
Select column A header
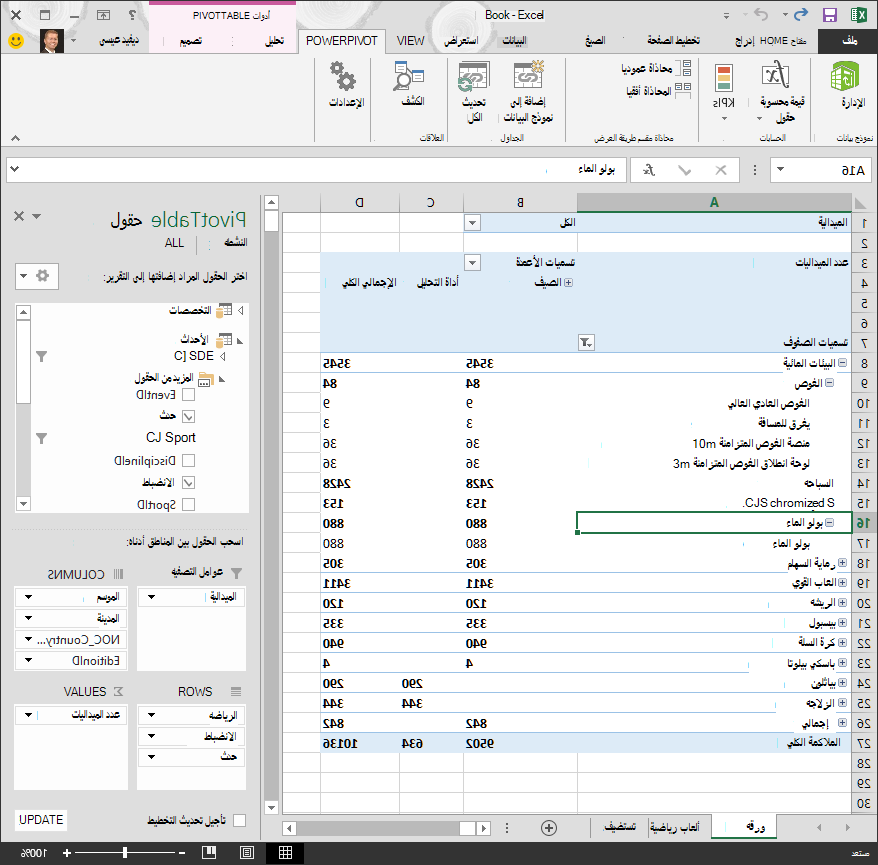714,203
